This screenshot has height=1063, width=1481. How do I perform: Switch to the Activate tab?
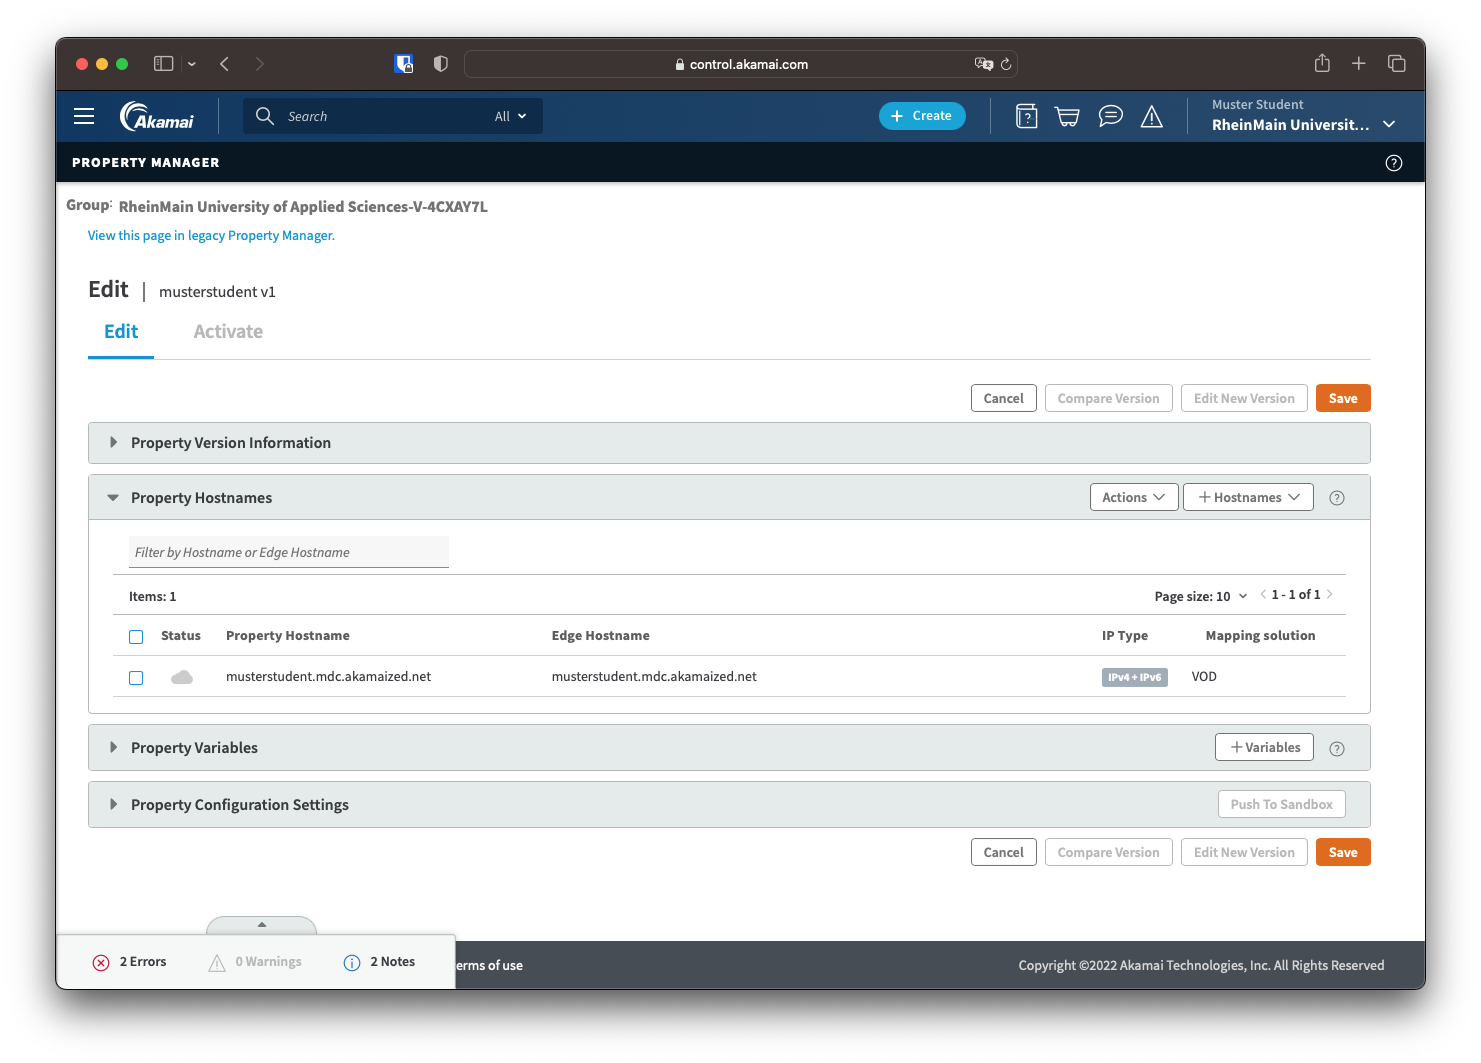(x=228, y=332)
